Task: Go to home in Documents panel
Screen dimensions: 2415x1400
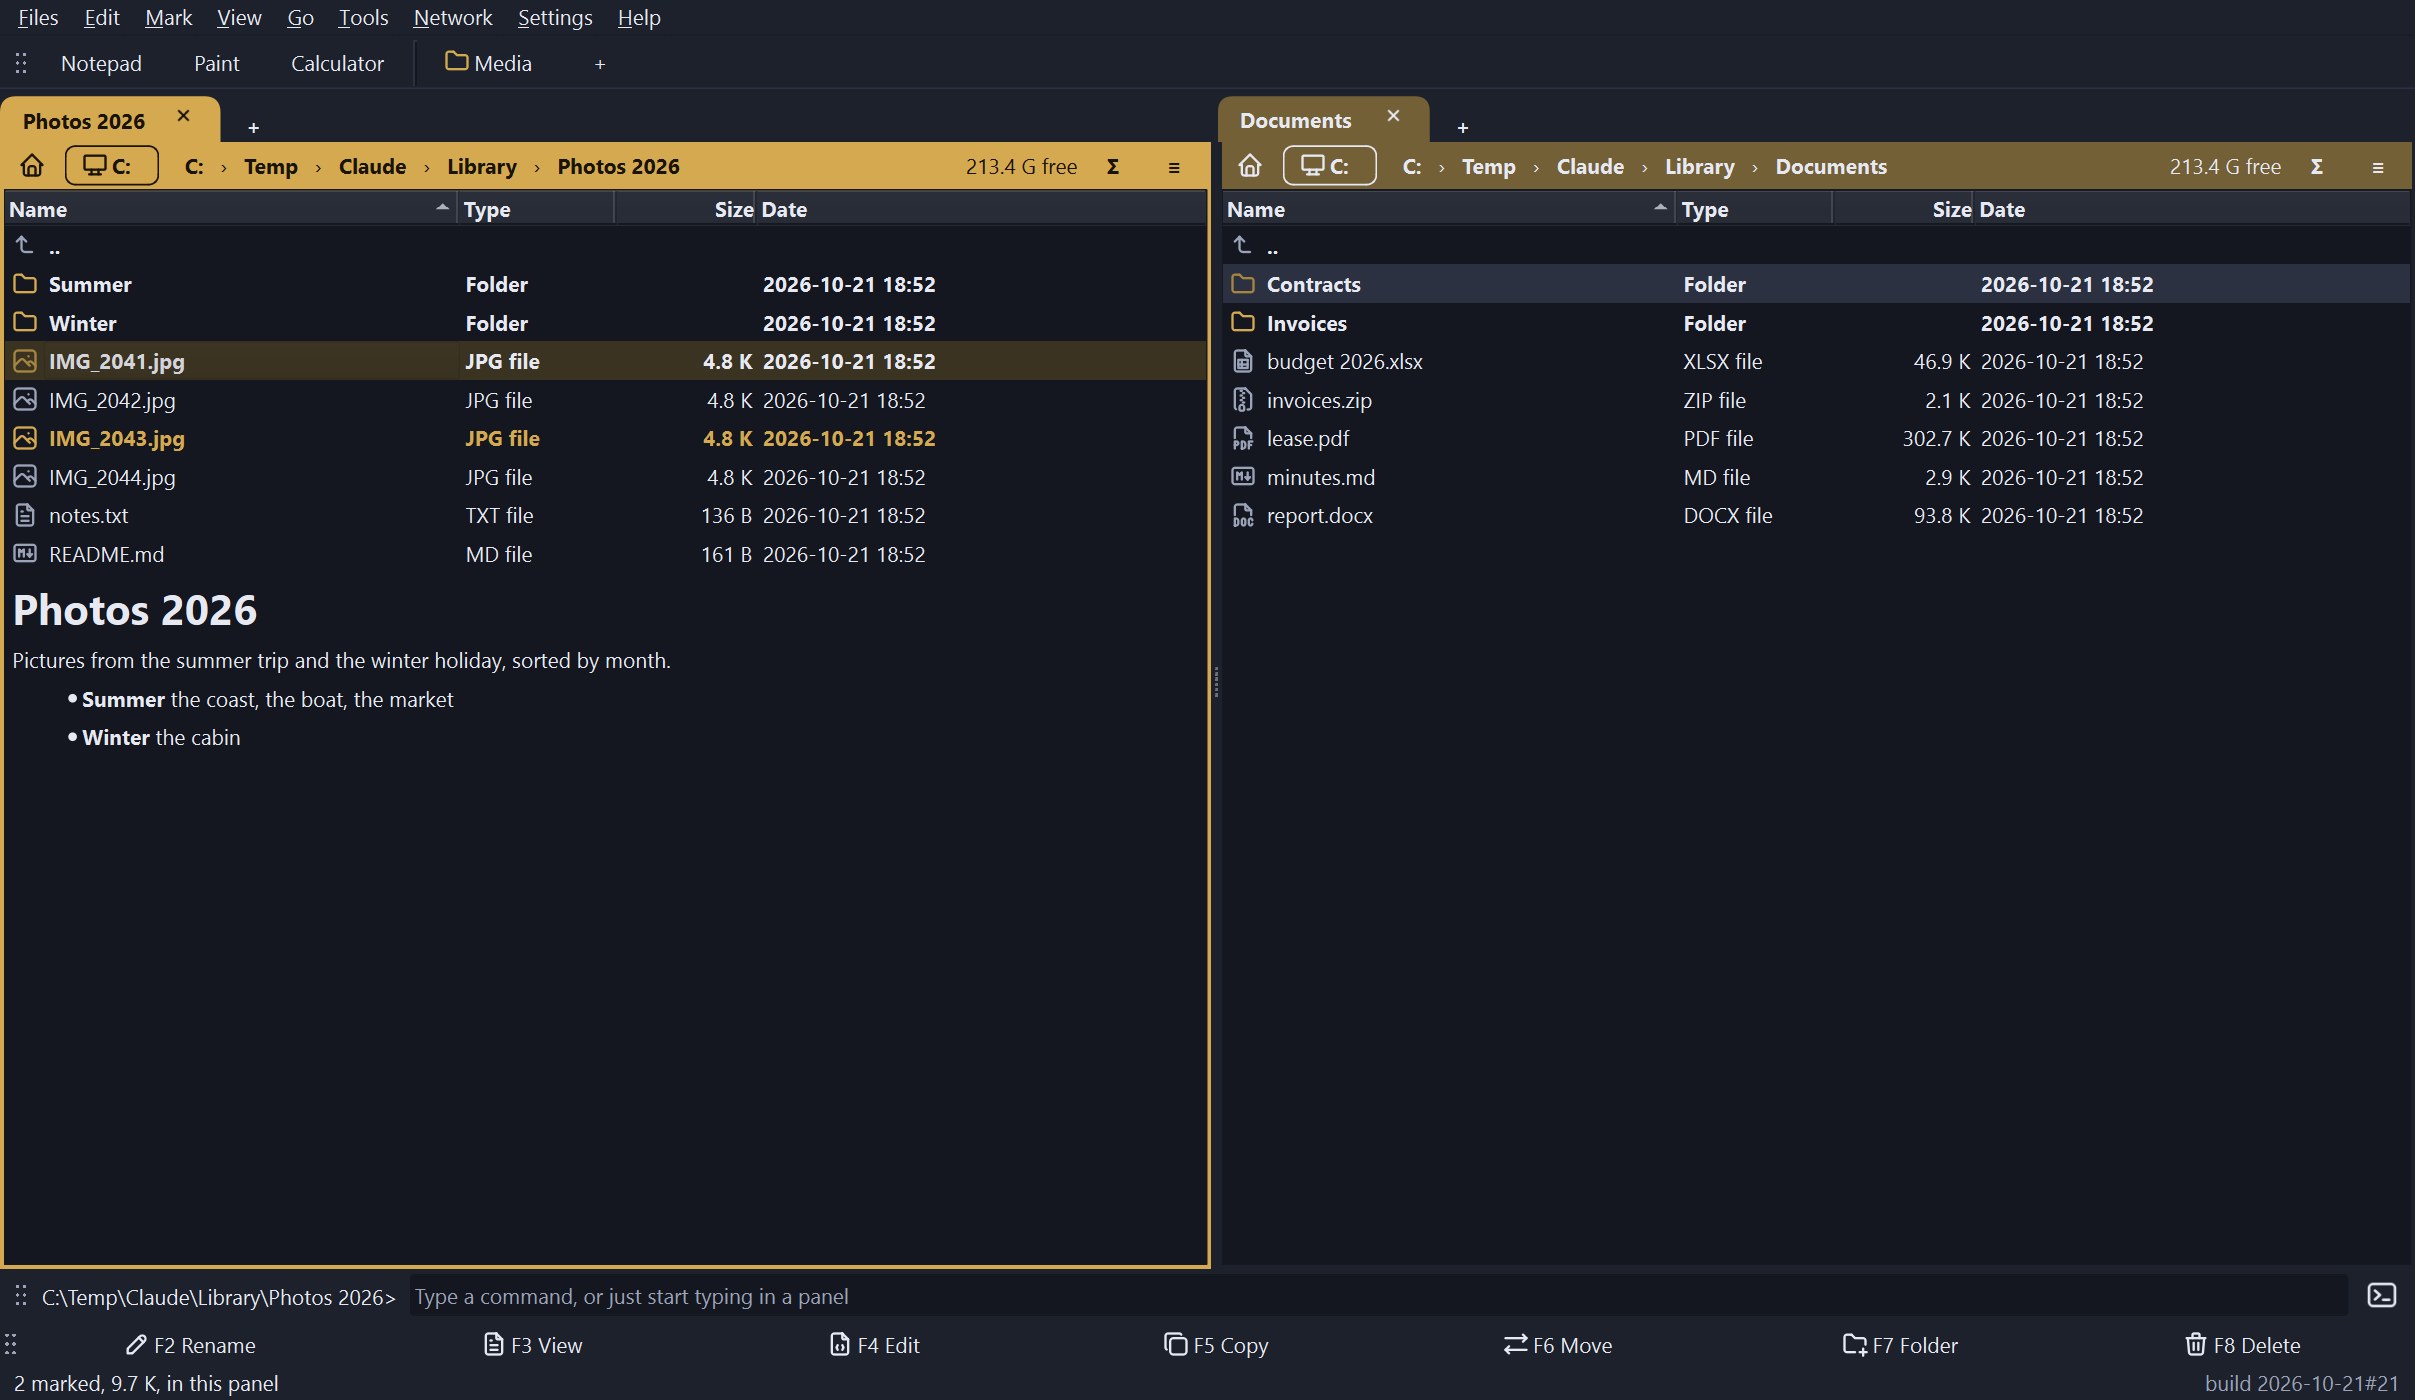Action: [x=1250, y=166]
